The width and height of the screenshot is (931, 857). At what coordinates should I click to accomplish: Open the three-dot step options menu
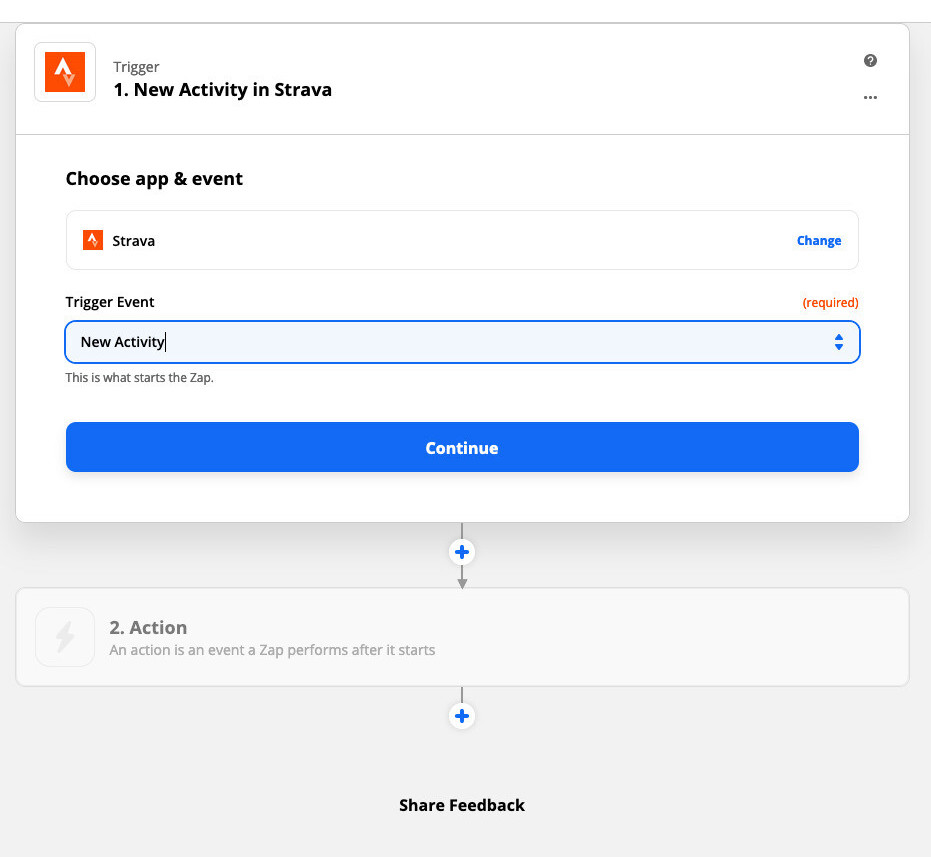pos(870,97)
